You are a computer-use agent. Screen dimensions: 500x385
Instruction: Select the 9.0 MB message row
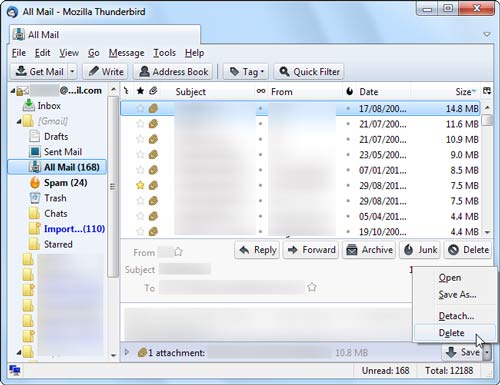point(300,155)
